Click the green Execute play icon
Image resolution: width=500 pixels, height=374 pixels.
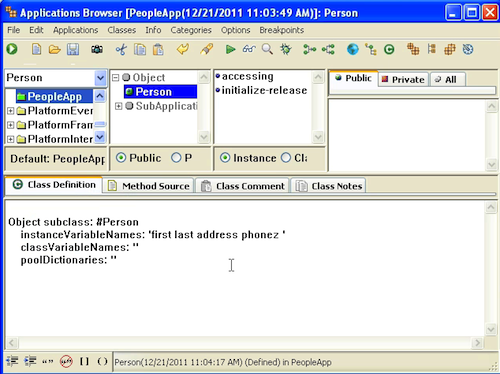230,50
